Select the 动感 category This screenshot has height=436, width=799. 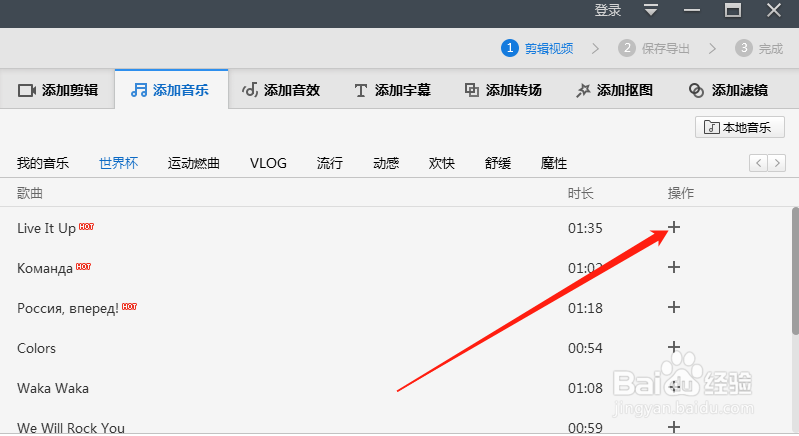[x=386, y=163]
